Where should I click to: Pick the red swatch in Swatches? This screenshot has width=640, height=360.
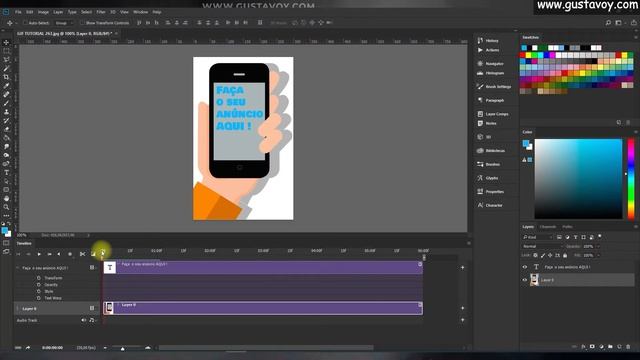pos(523,55)
